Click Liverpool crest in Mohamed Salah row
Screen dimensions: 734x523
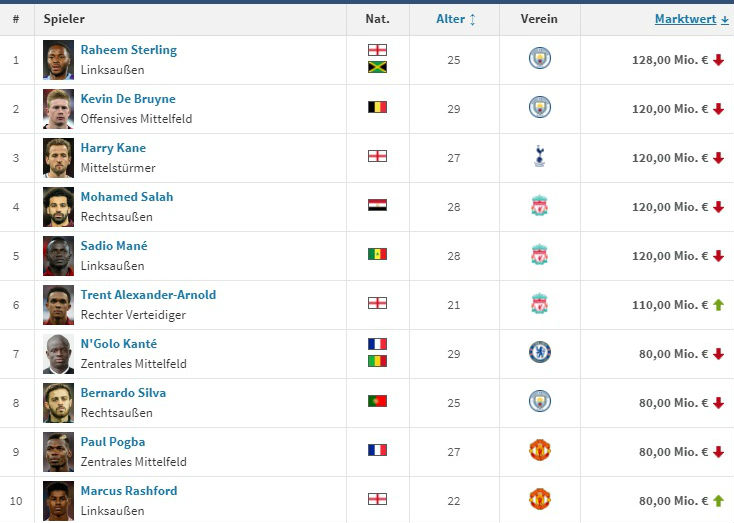539,206
